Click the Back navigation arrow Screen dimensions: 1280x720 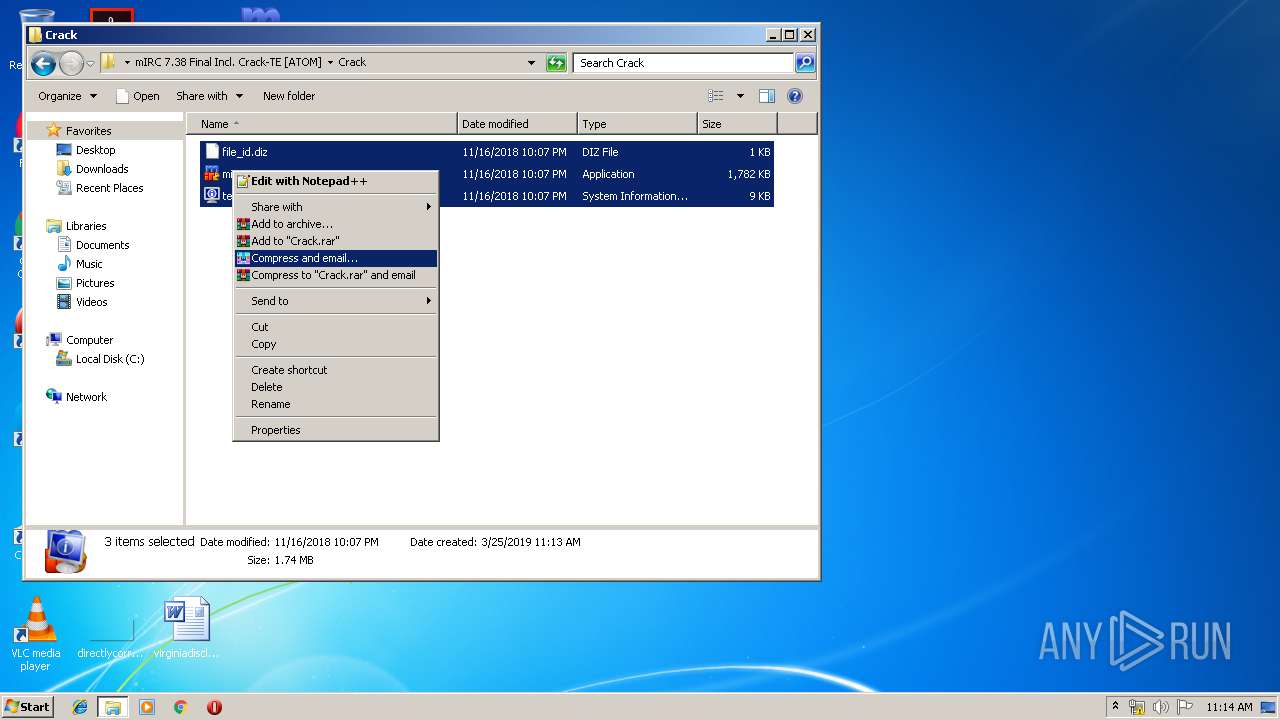43,64
